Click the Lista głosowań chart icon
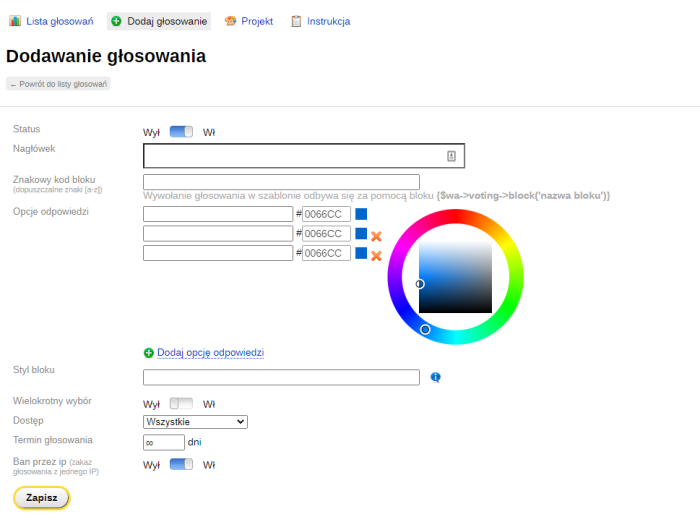This screenshot has height=522, width=700. (15, 21)
